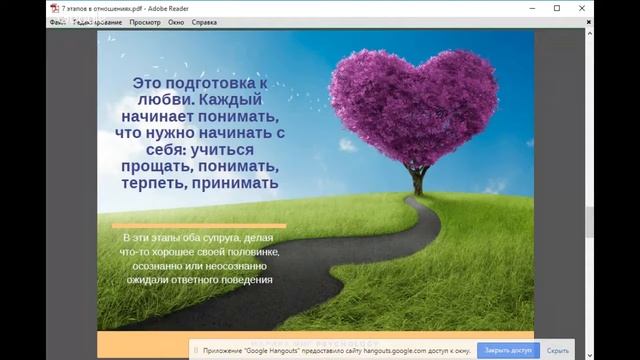640x360 pixels.
Task: Open the Окно menu
Action: 176,22
